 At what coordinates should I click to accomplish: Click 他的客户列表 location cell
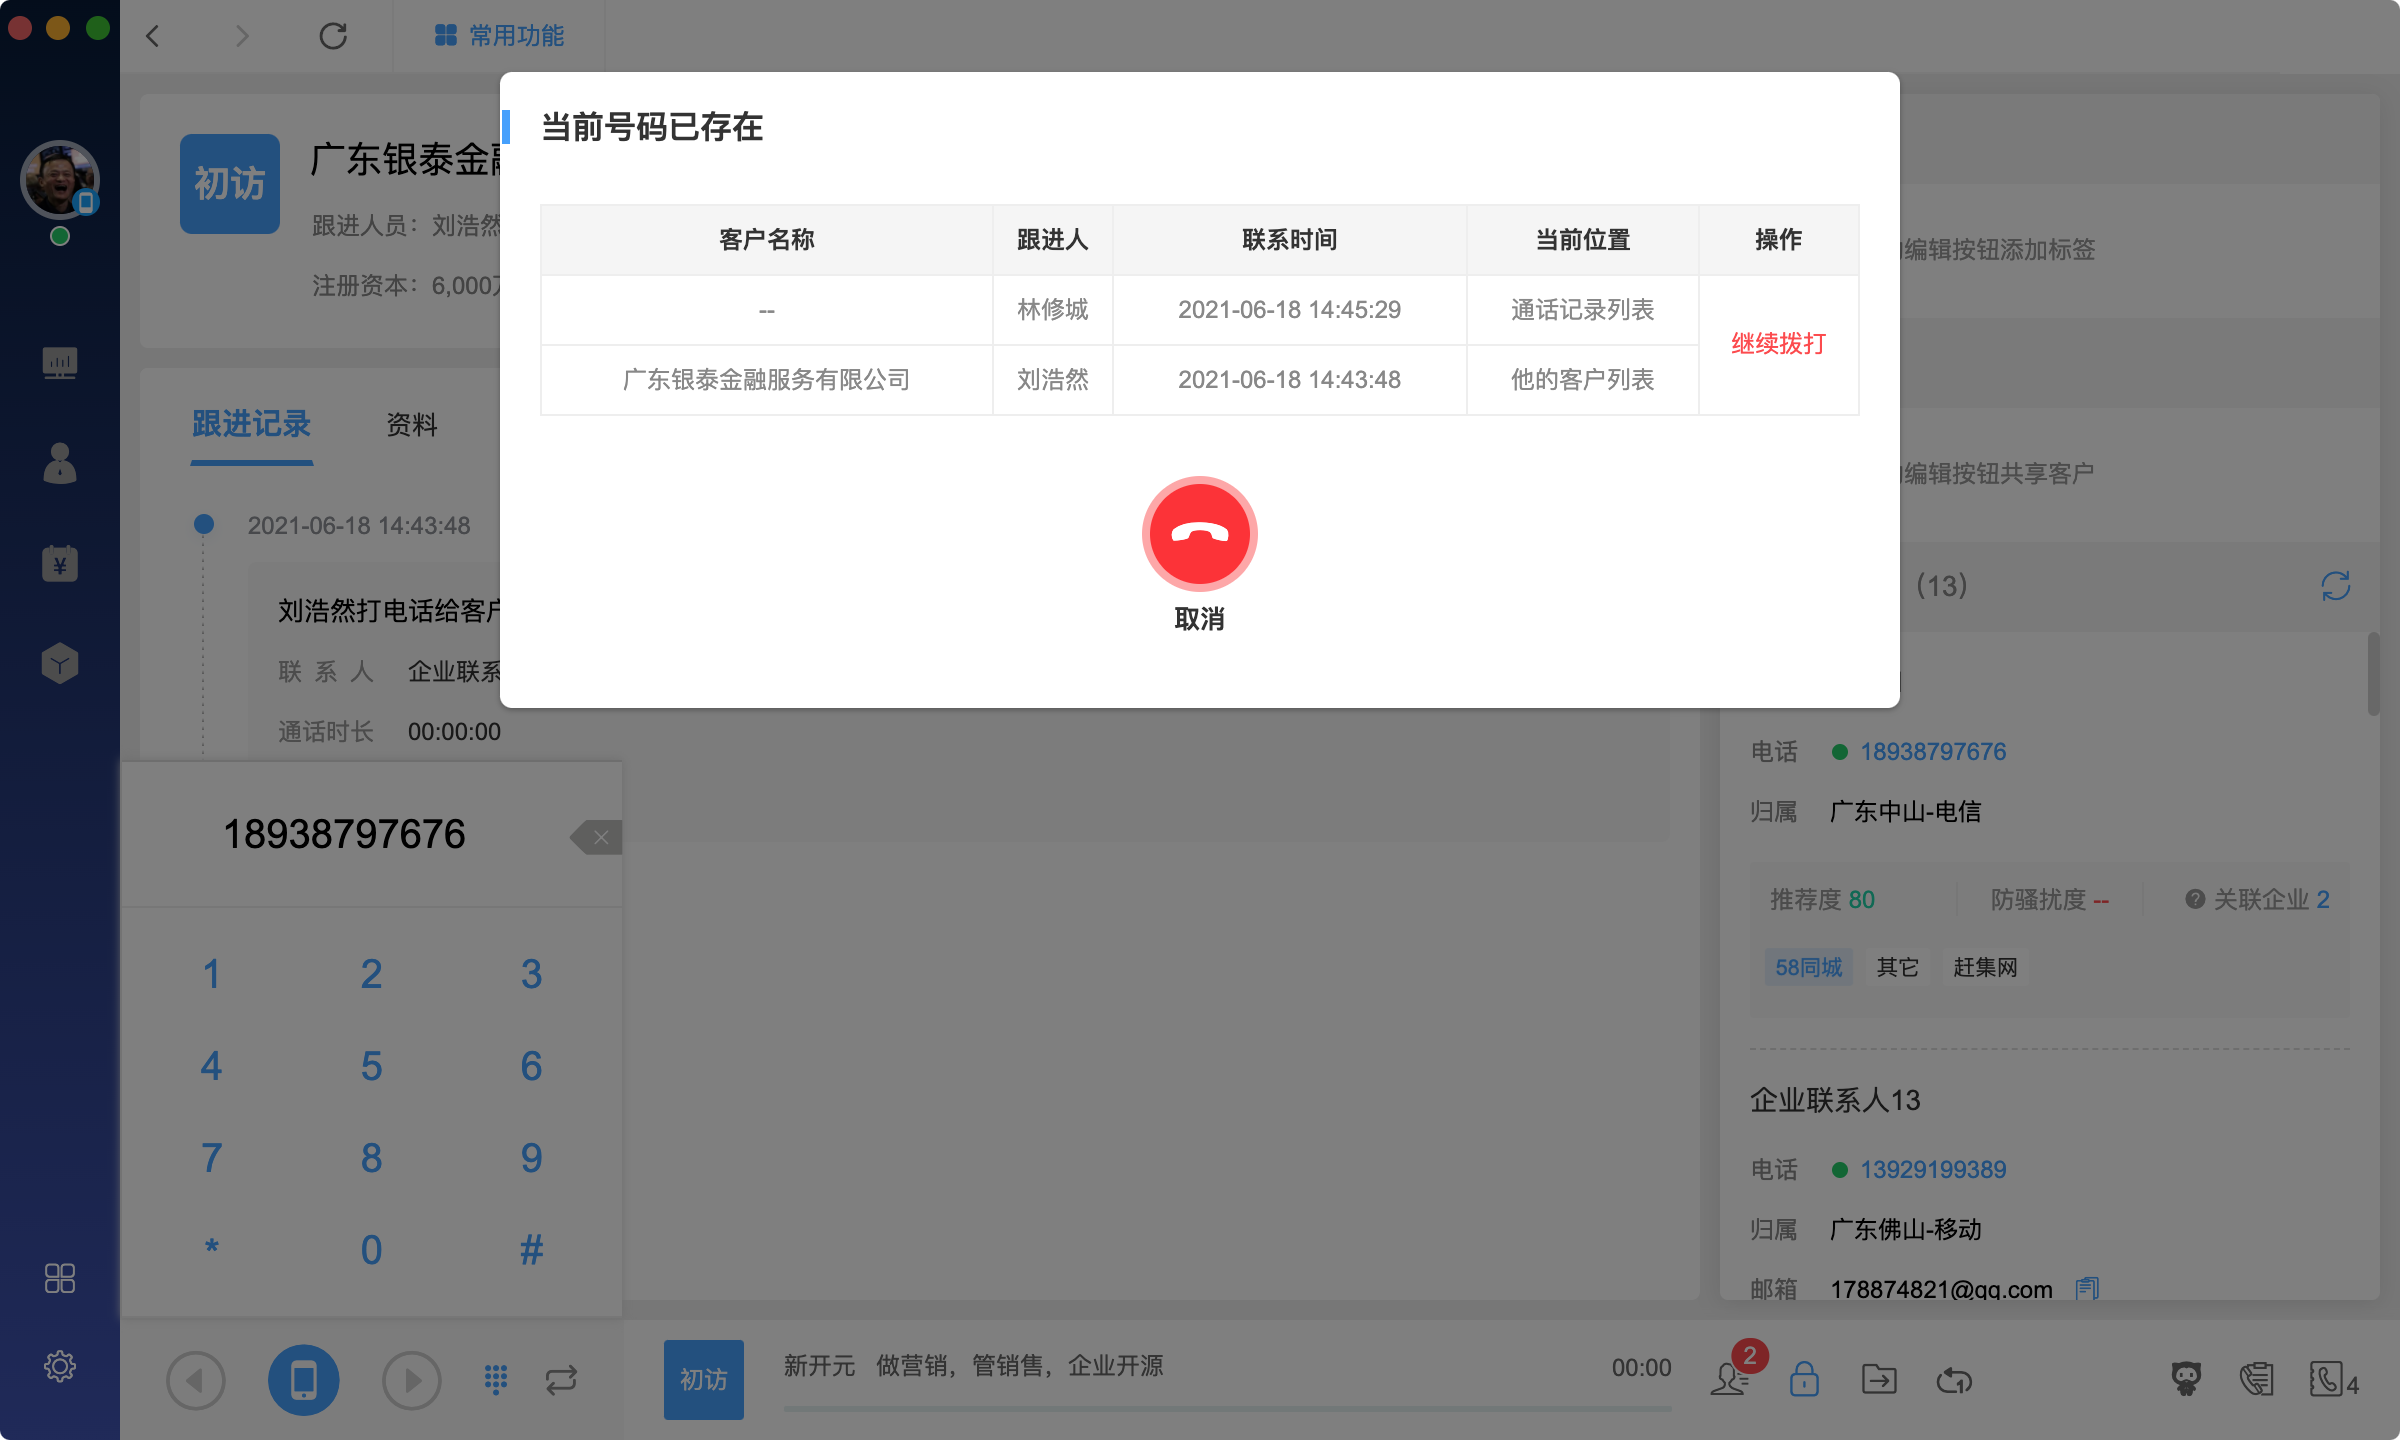(x=1582, y=380)
